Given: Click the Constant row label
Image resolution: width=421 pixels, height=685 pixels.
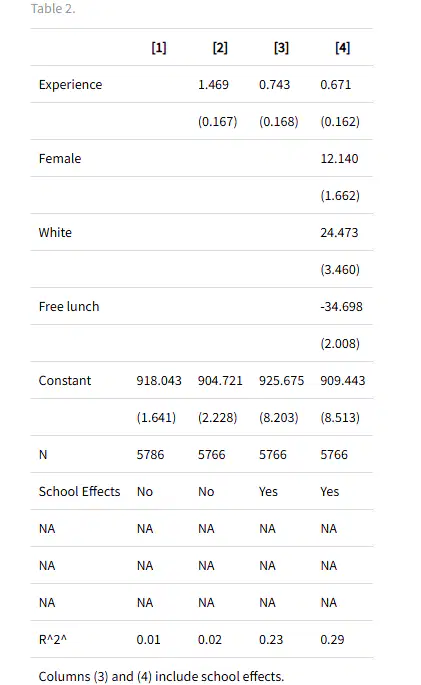Looking at the screenshot, I should click(65, 381).
